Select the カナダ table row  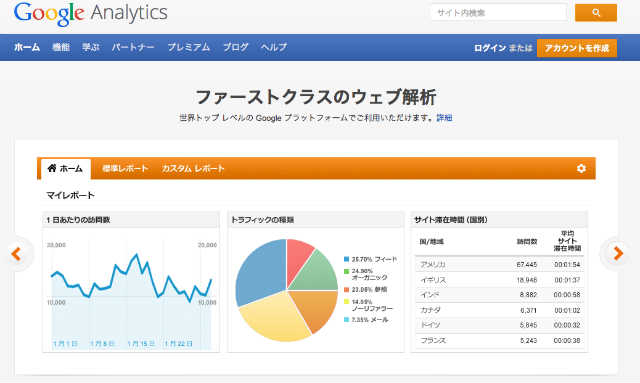coord(500,310)
